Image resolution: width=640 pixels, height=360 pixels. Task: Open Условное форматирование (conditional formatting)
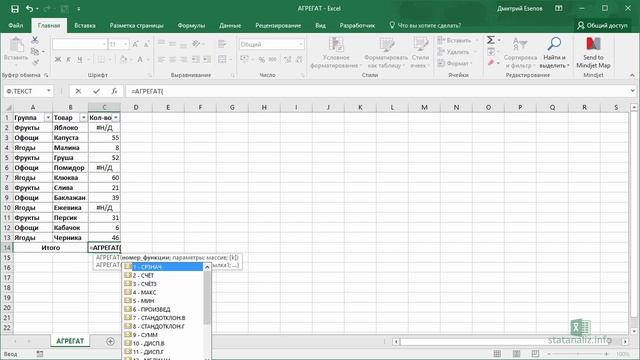tap(336, 52)
